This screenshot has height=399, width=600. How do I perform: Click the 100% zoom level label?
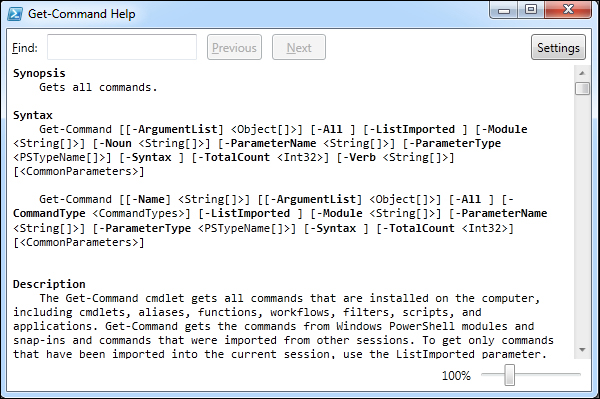[456, 376]
